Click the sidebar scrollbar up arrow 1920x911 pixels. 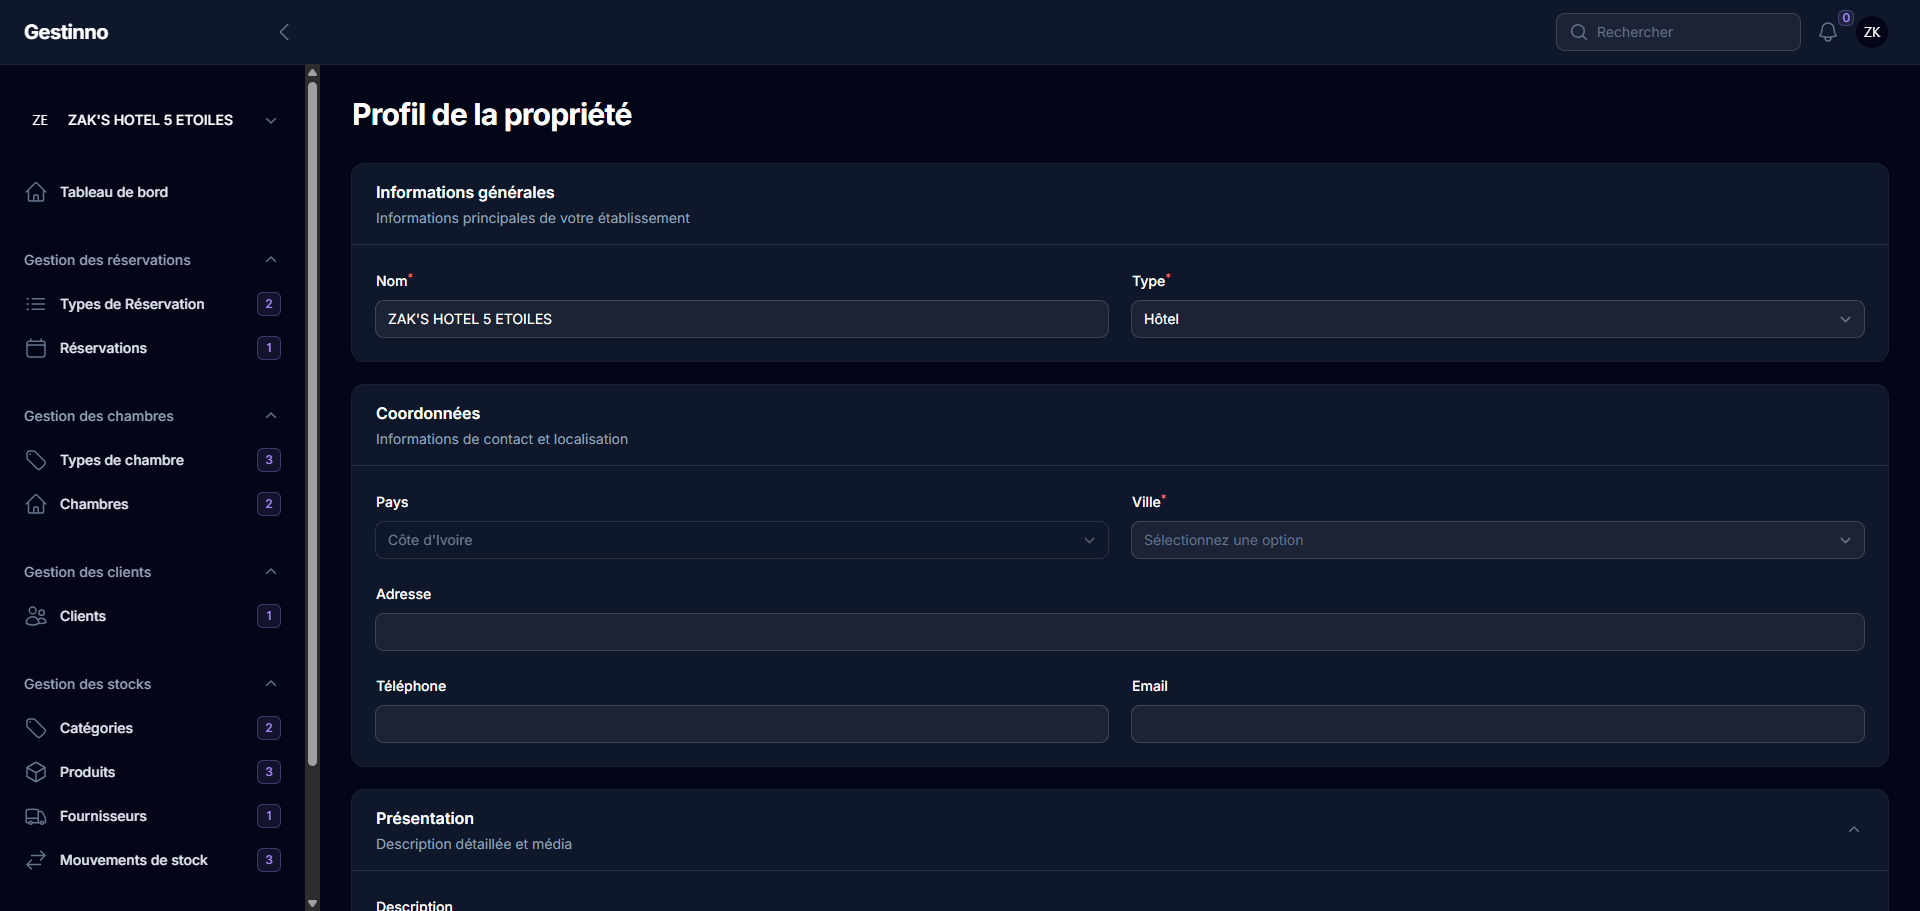pos(312,72)
